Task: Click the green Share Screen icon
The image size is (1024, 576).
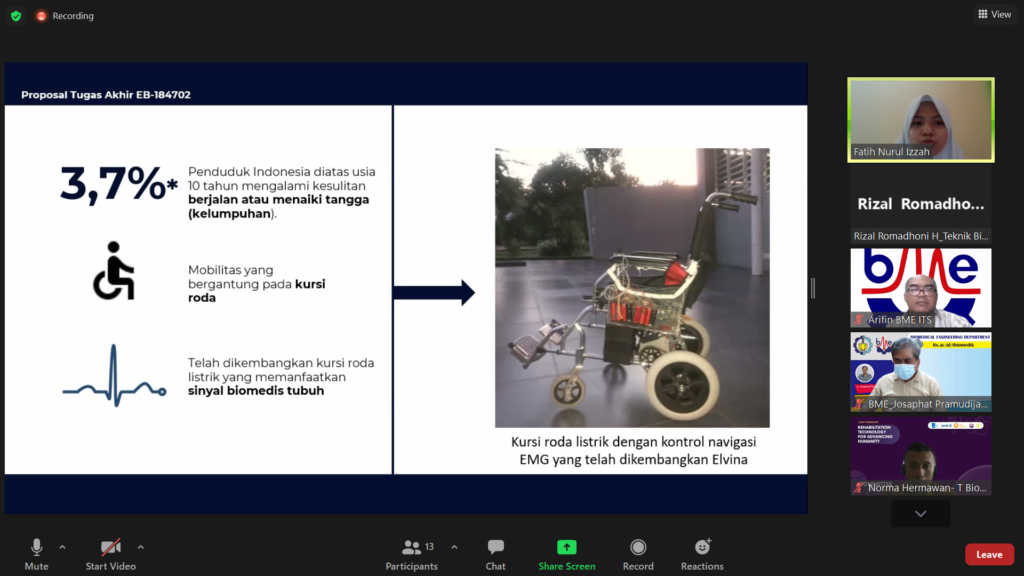Action: [566, 547]
